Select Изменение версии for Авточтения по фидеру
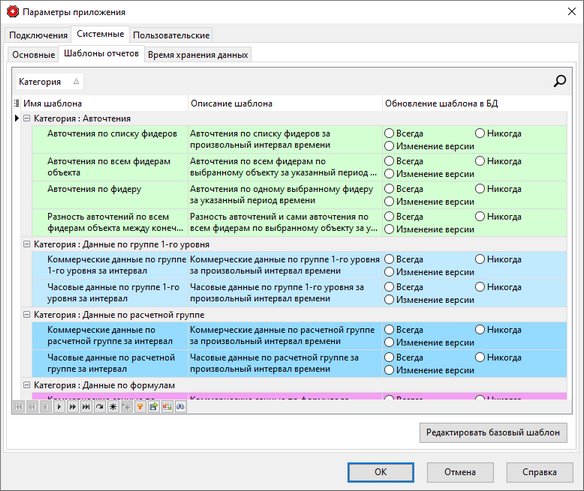 389,202
